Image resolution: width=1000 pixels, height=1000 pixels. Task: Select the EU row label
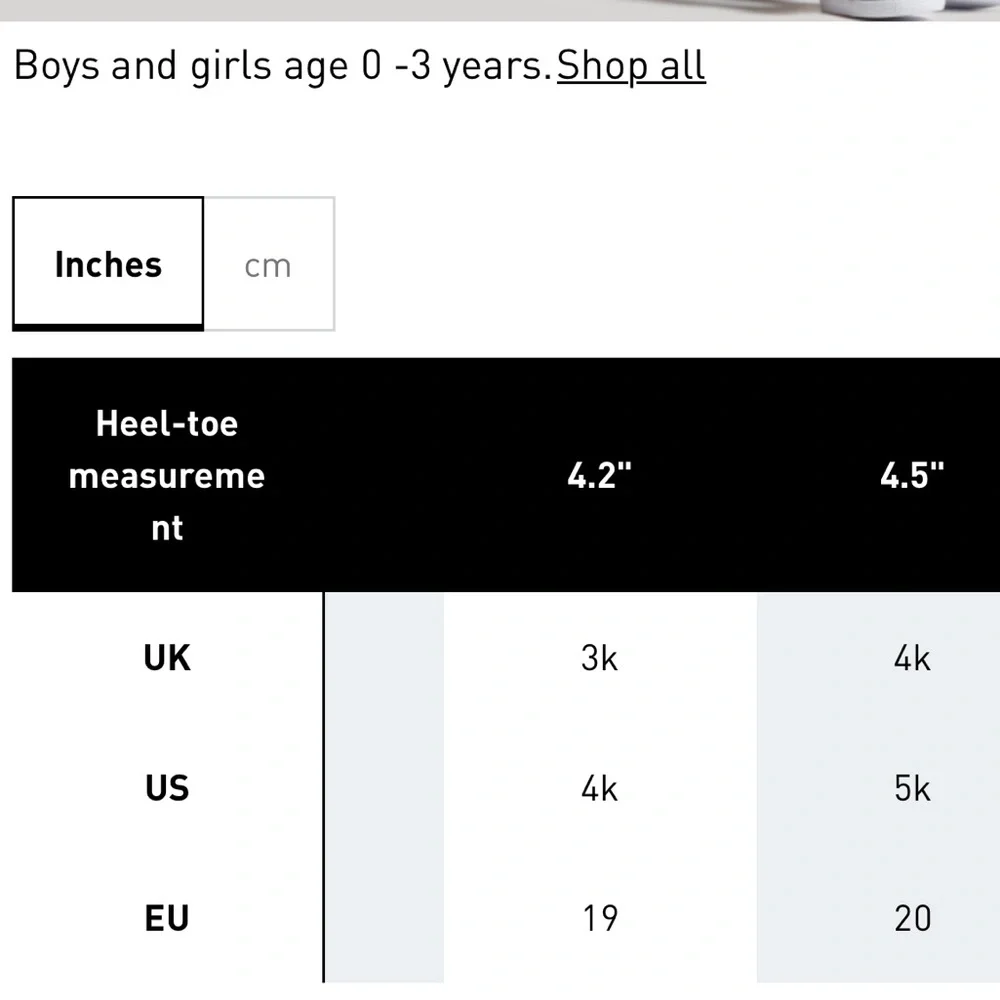pyautogui.click(x=166, y=918)
